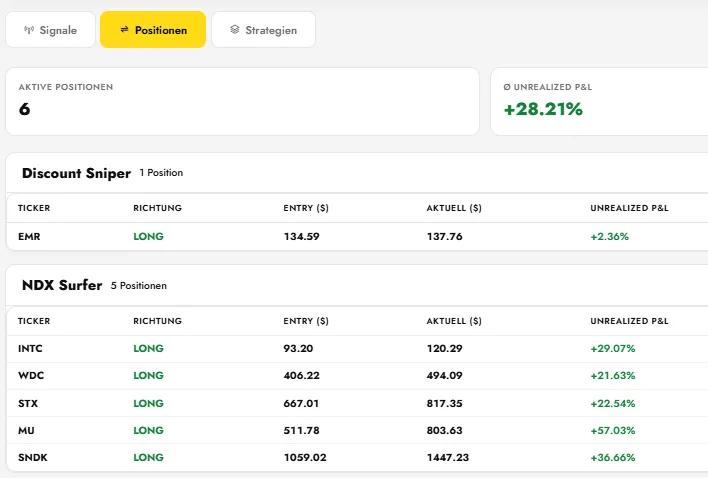Image resolution: width=708 pixels, height=478 pixels.
Task: Click the '5 Positionen' label
Action: 139,286
